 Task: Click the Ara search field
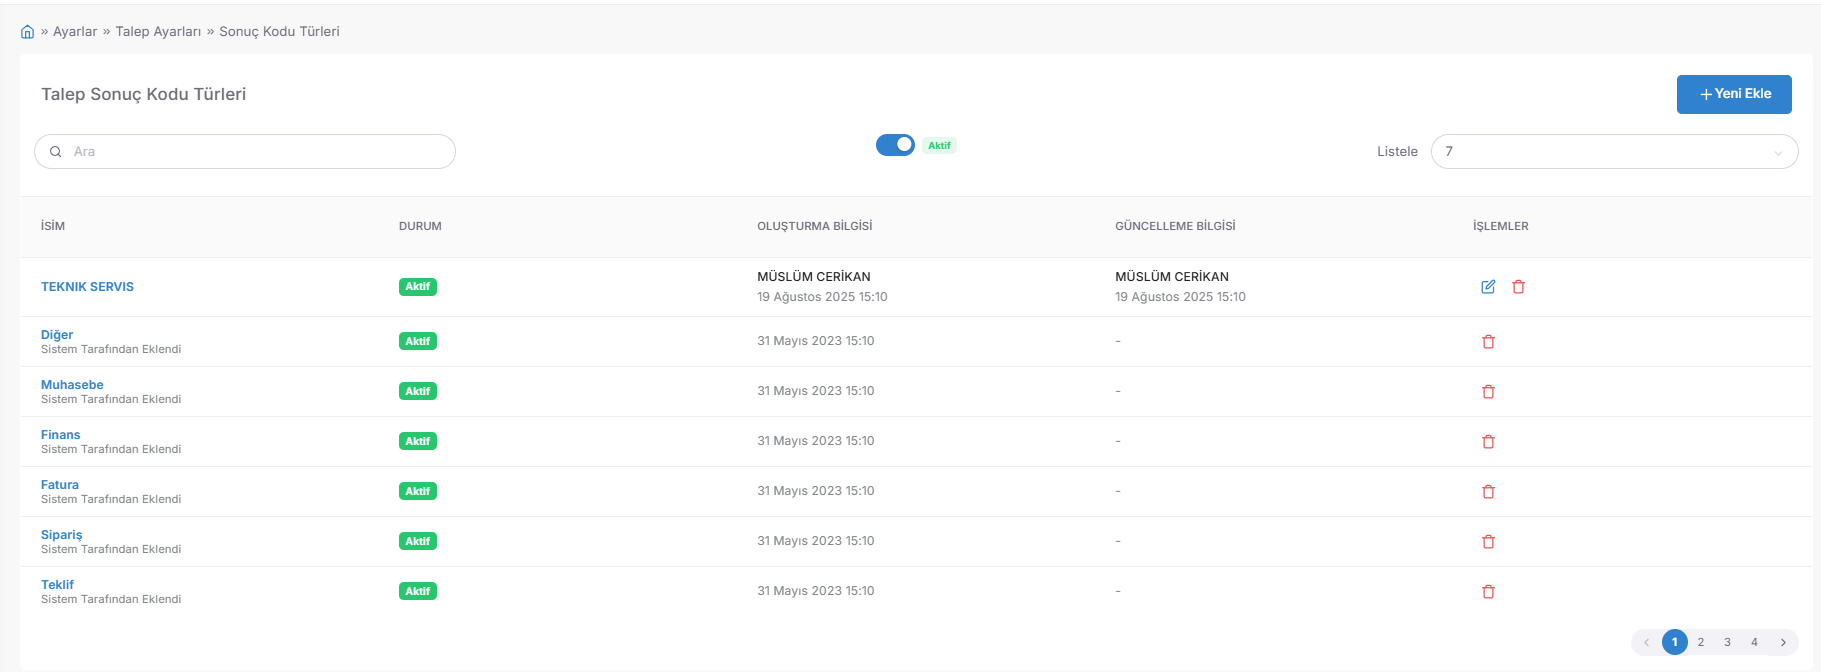point(245,152)
